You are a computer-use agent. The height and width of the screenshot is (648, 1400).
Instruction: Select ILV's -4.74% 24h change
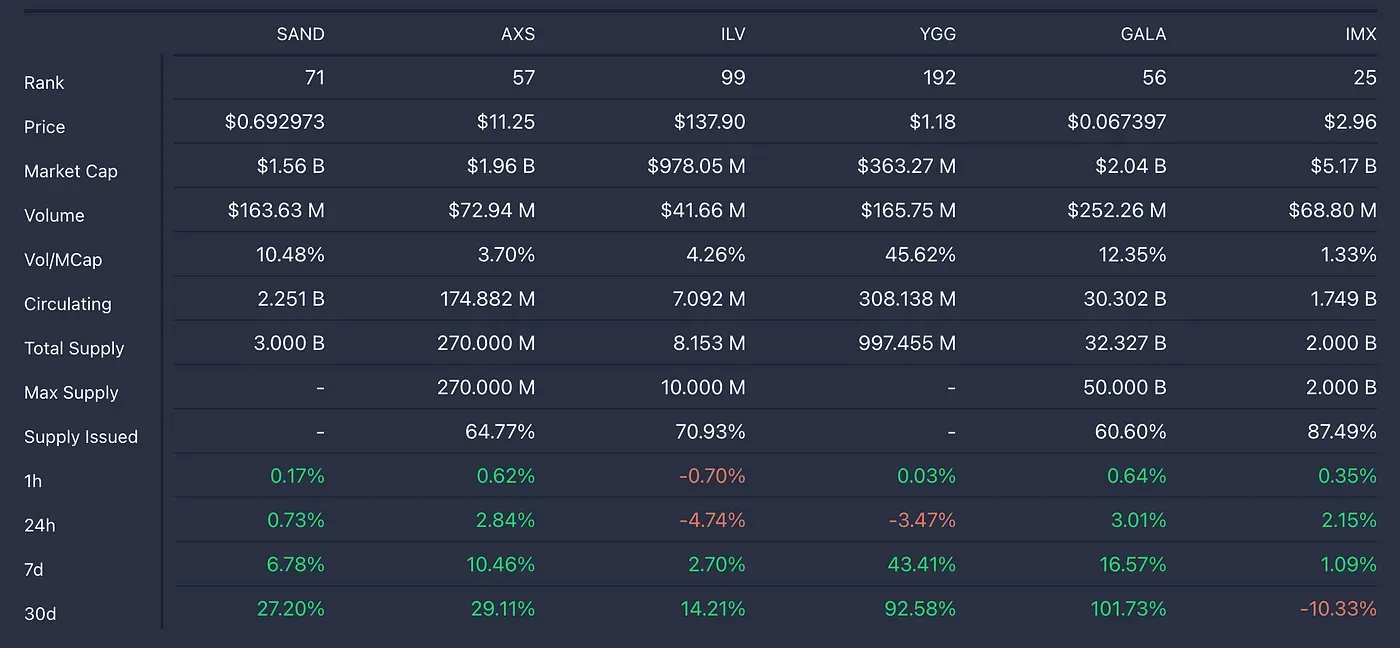(x=712, y=520)
